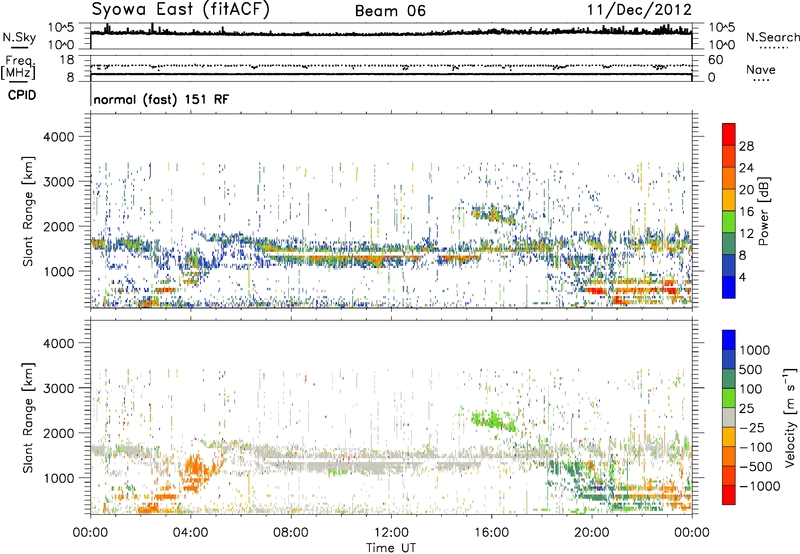The image size is (800, 554).
Task: Click the '18' frequency axis tick
Action: tap(67, 60)
